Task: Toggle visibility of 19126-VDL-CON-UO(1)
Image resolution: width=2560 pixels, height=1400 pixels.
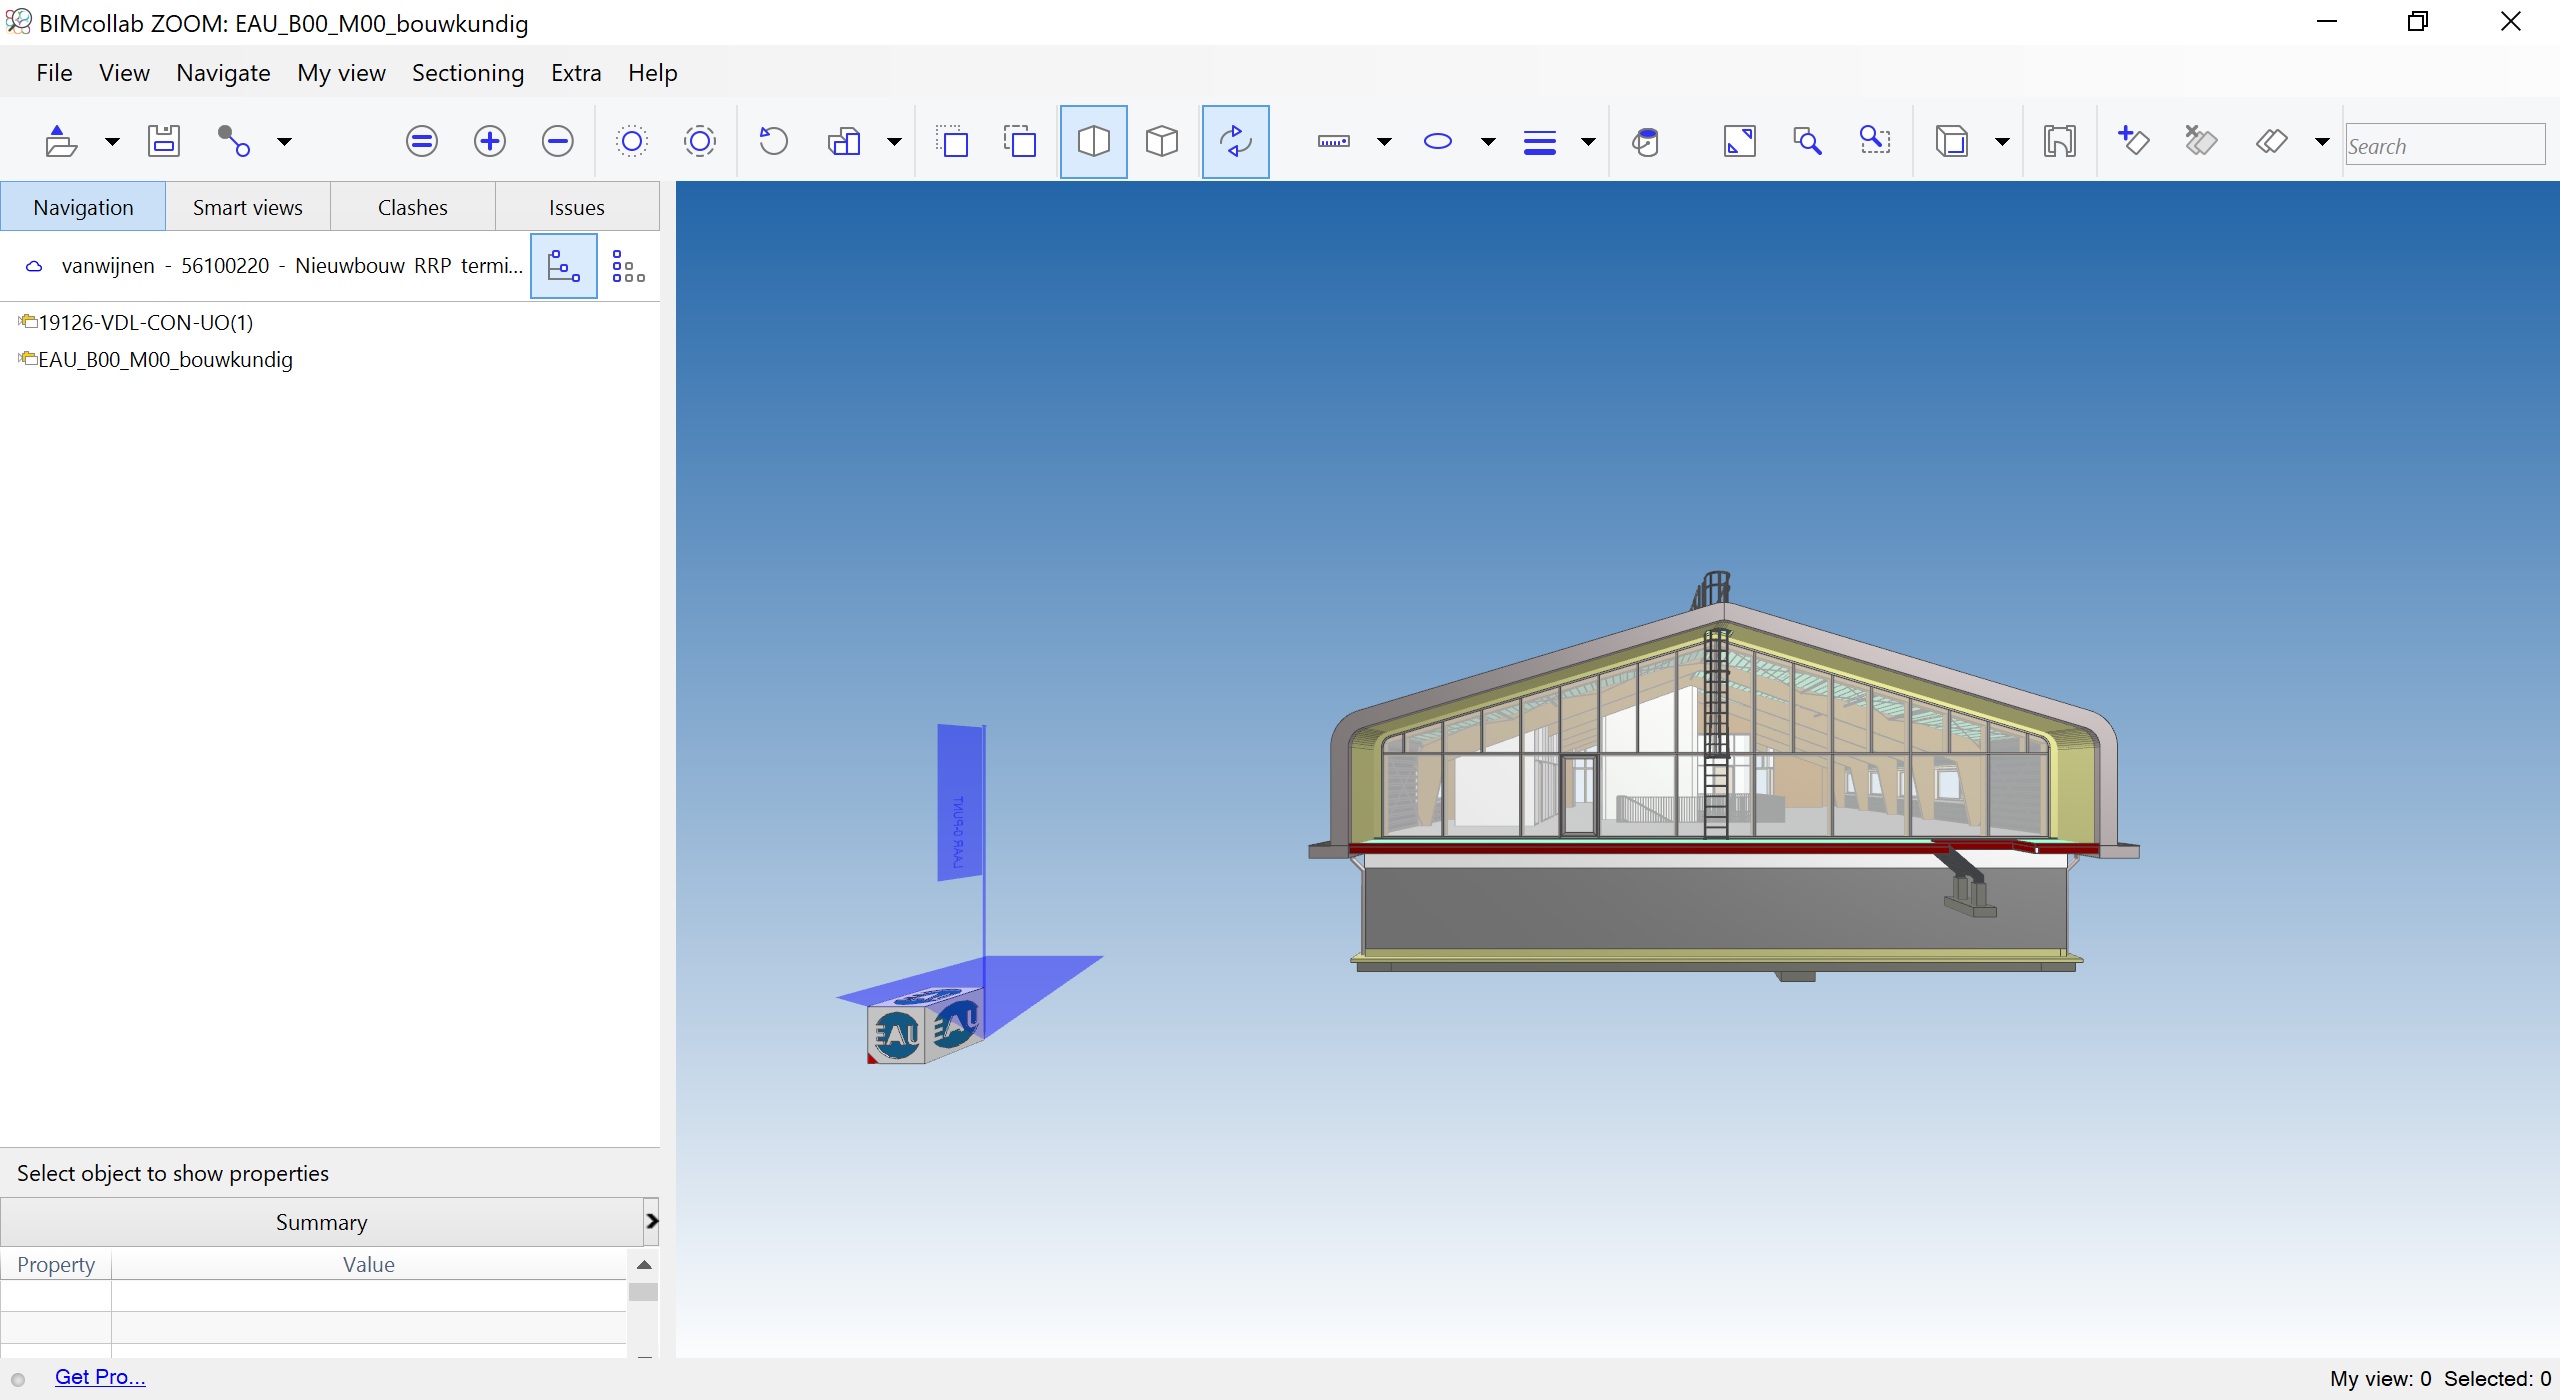Action: 24,321
